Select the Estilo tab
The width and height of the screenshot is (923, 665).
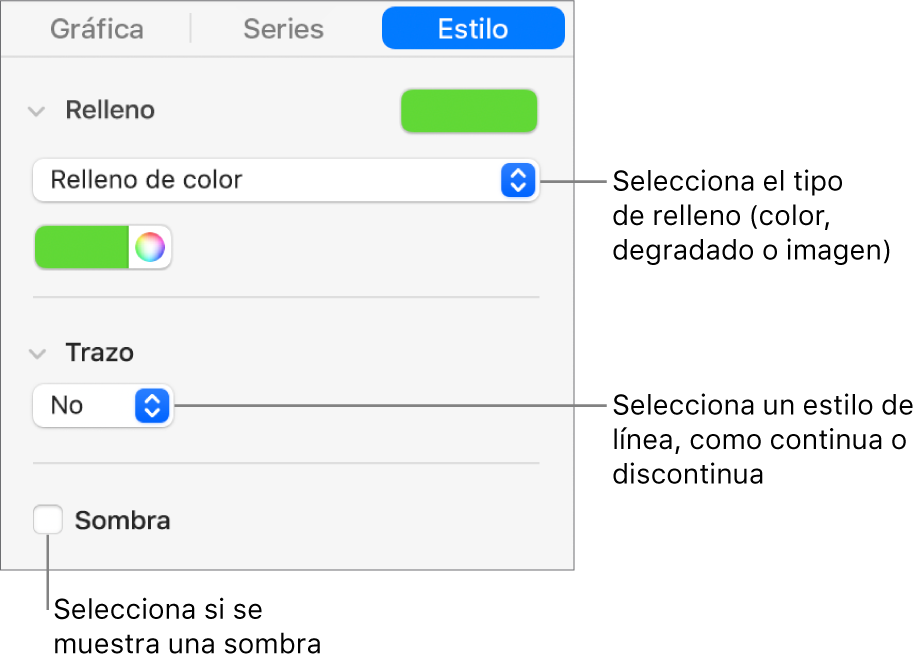click(473, 29)
